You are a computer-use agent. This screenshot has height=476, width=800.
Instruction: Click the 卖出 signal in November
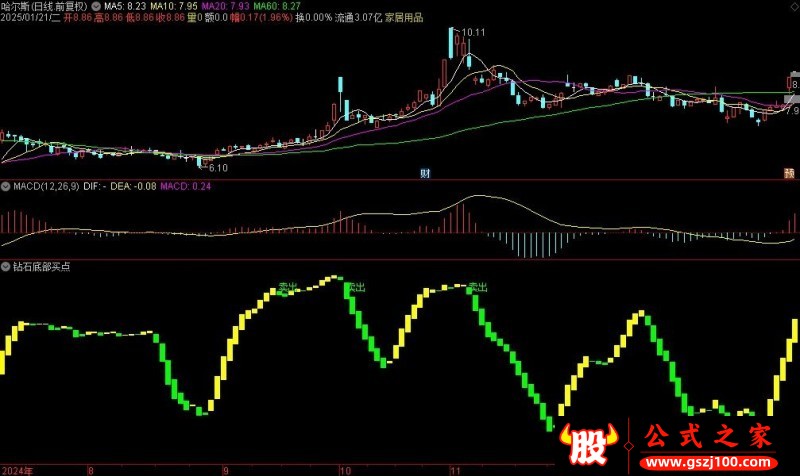click(x=478, y=287)
